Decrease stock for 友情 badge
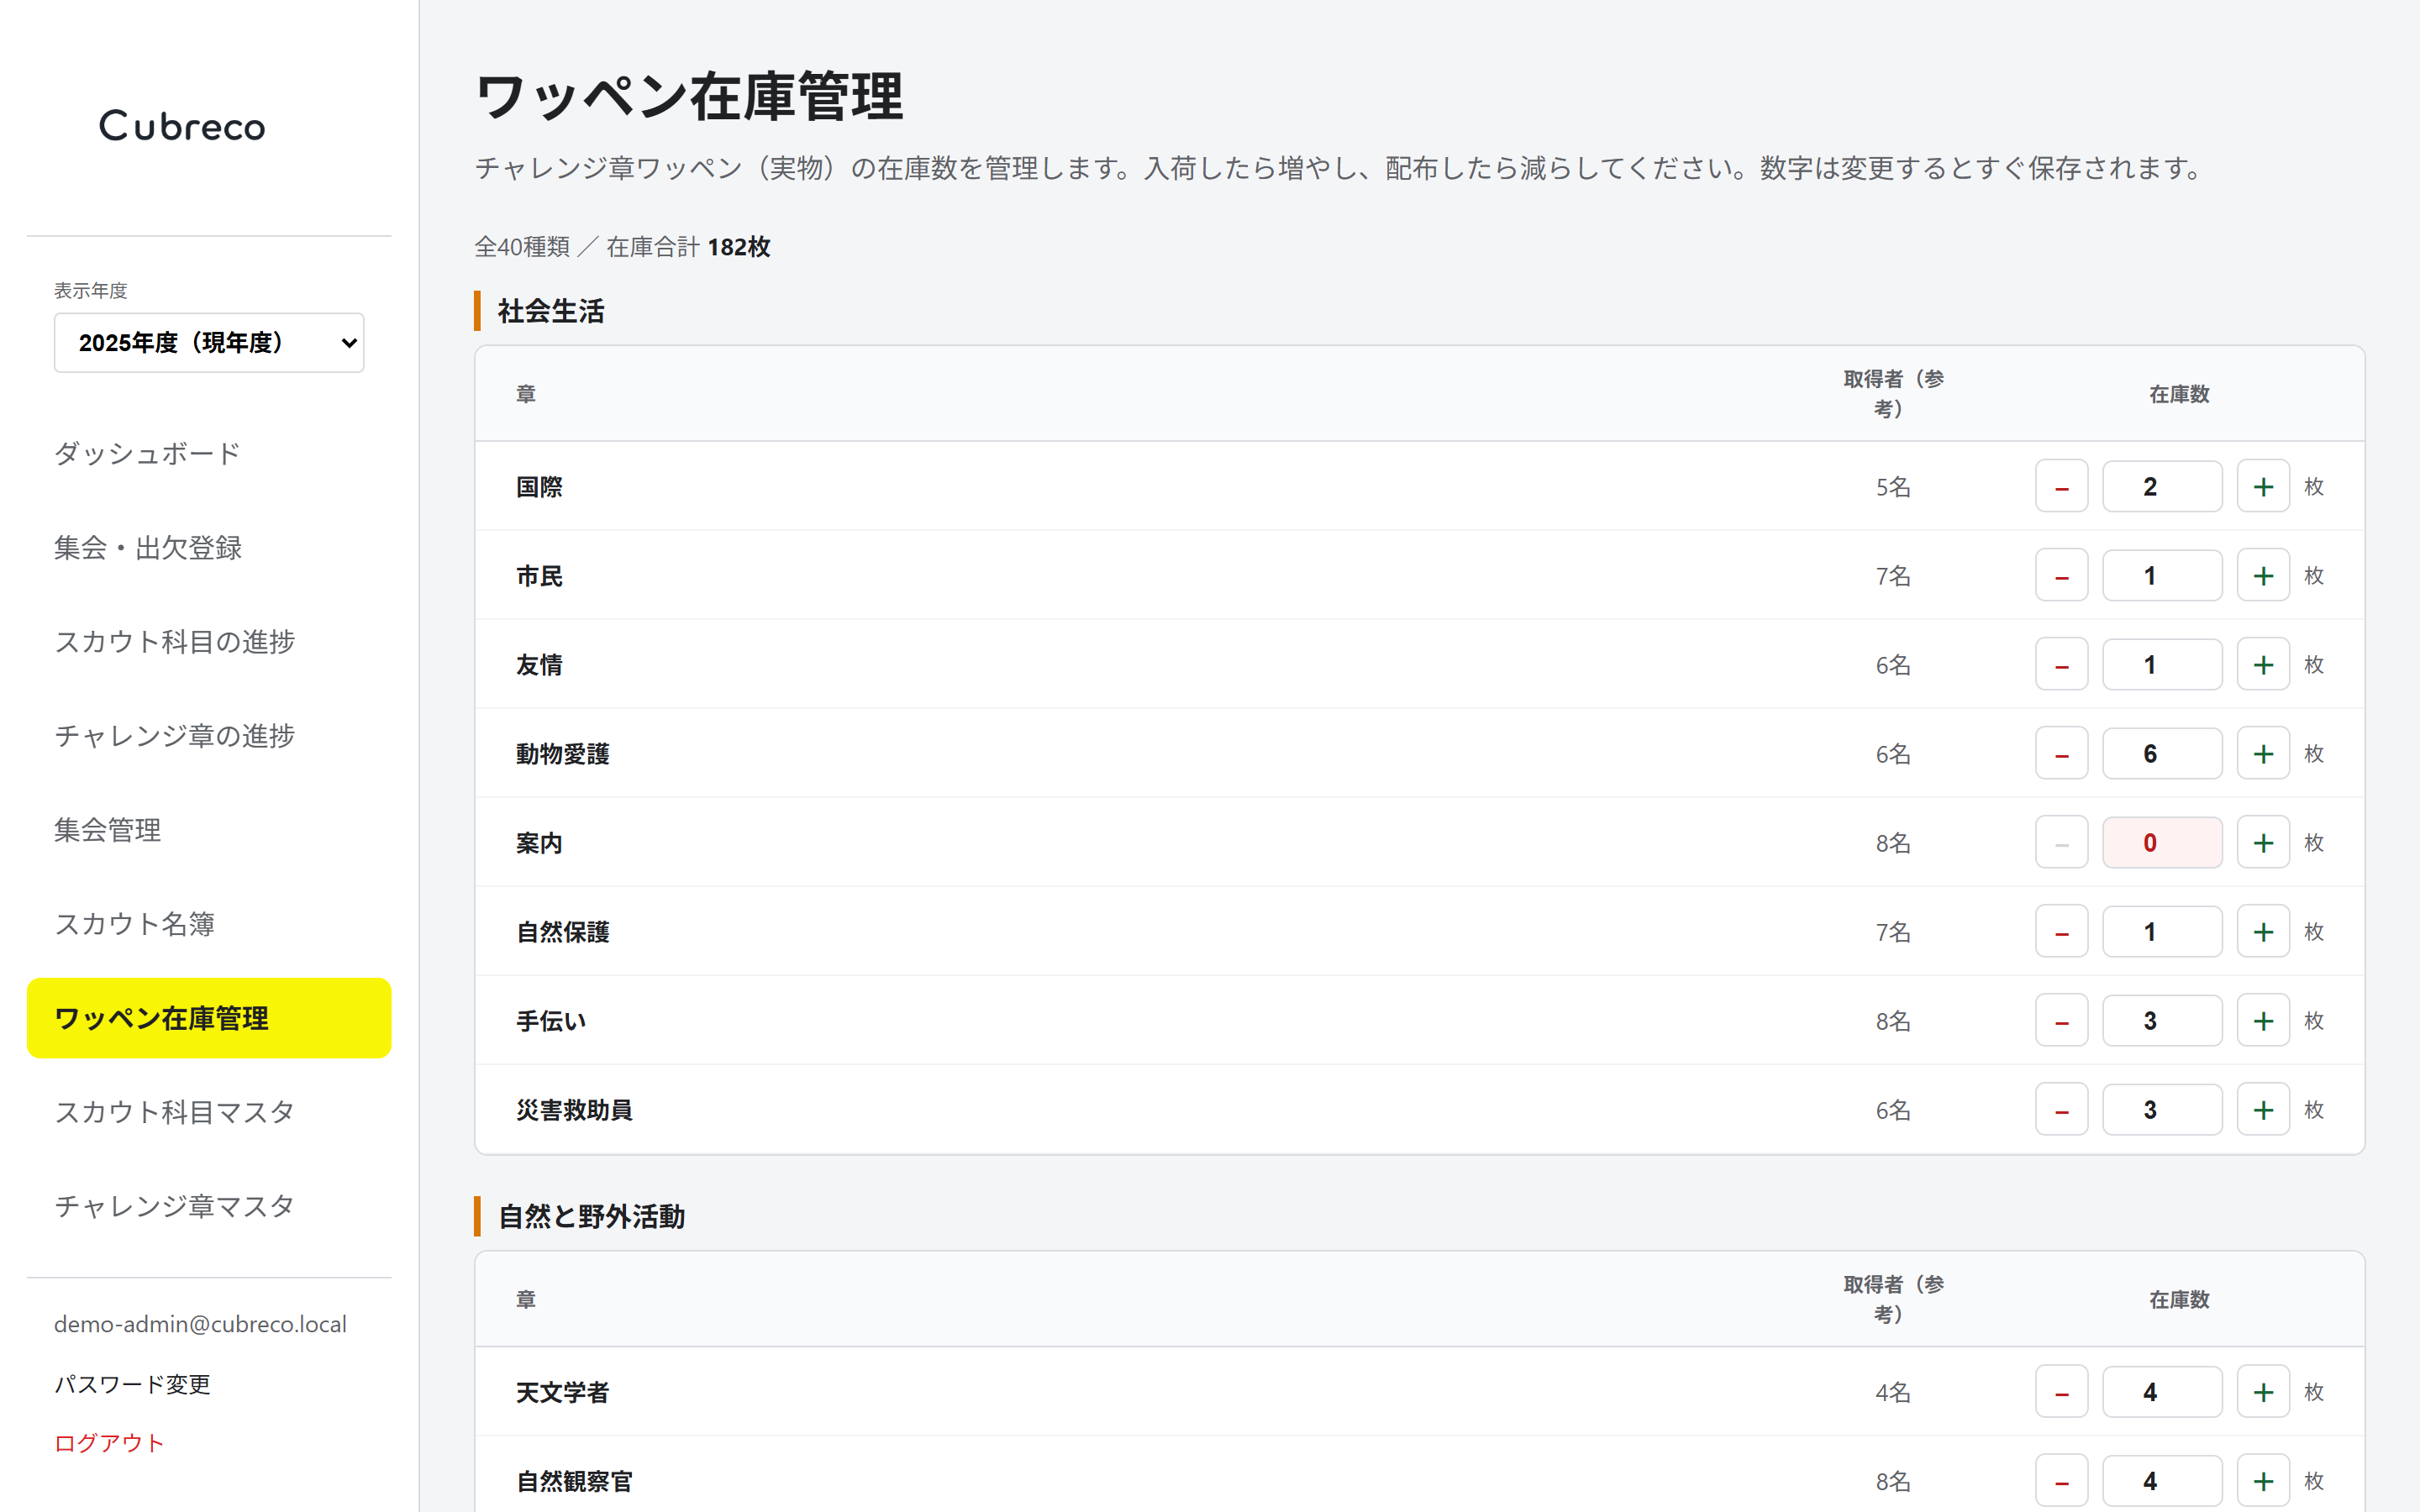Viewport: 2420px width, 1512px height. pyautogui.click(x=2061, y=664)
